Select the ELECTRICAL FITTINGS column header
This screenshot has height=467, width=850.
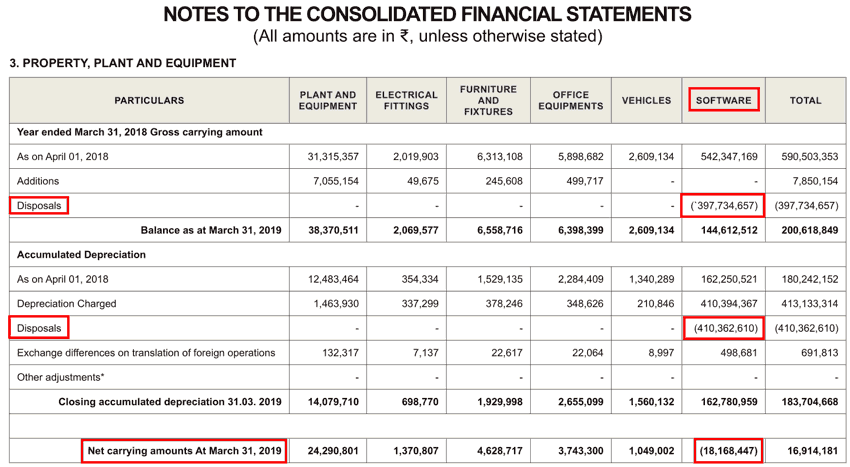tap(406, 100)
